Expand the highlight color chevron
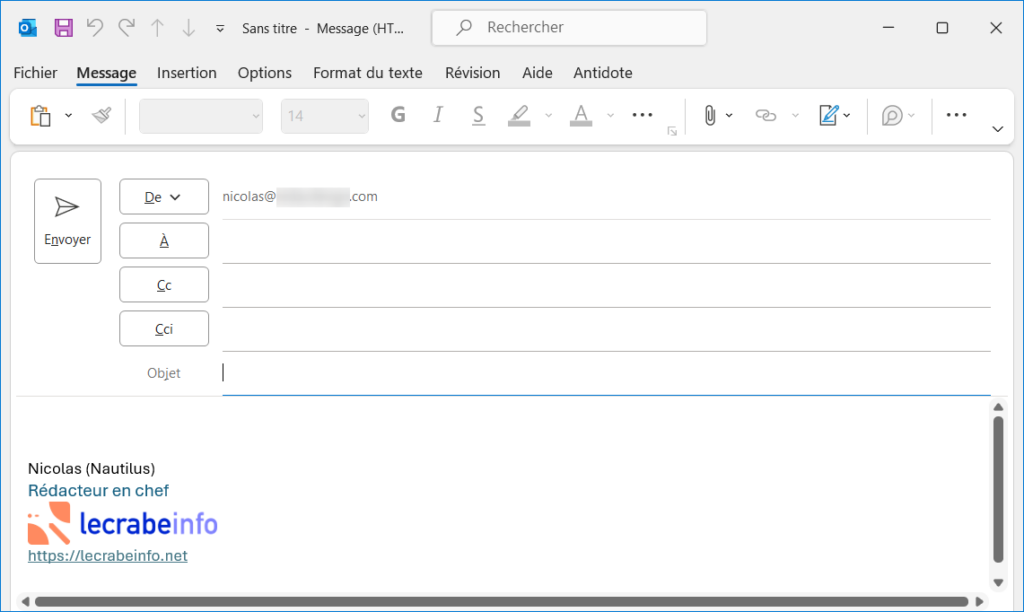 [547, 116]
